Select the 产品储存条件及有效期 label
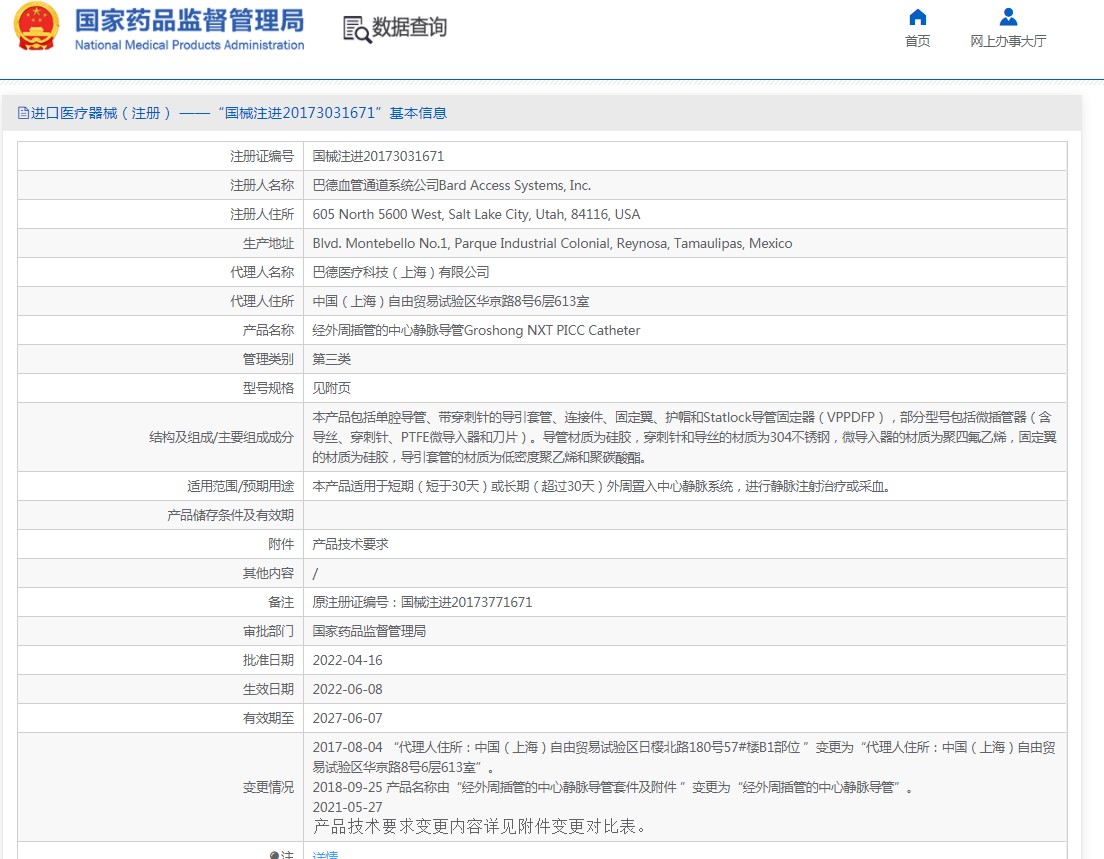This screenshot has height=859, width=1104. coord(230,515)
